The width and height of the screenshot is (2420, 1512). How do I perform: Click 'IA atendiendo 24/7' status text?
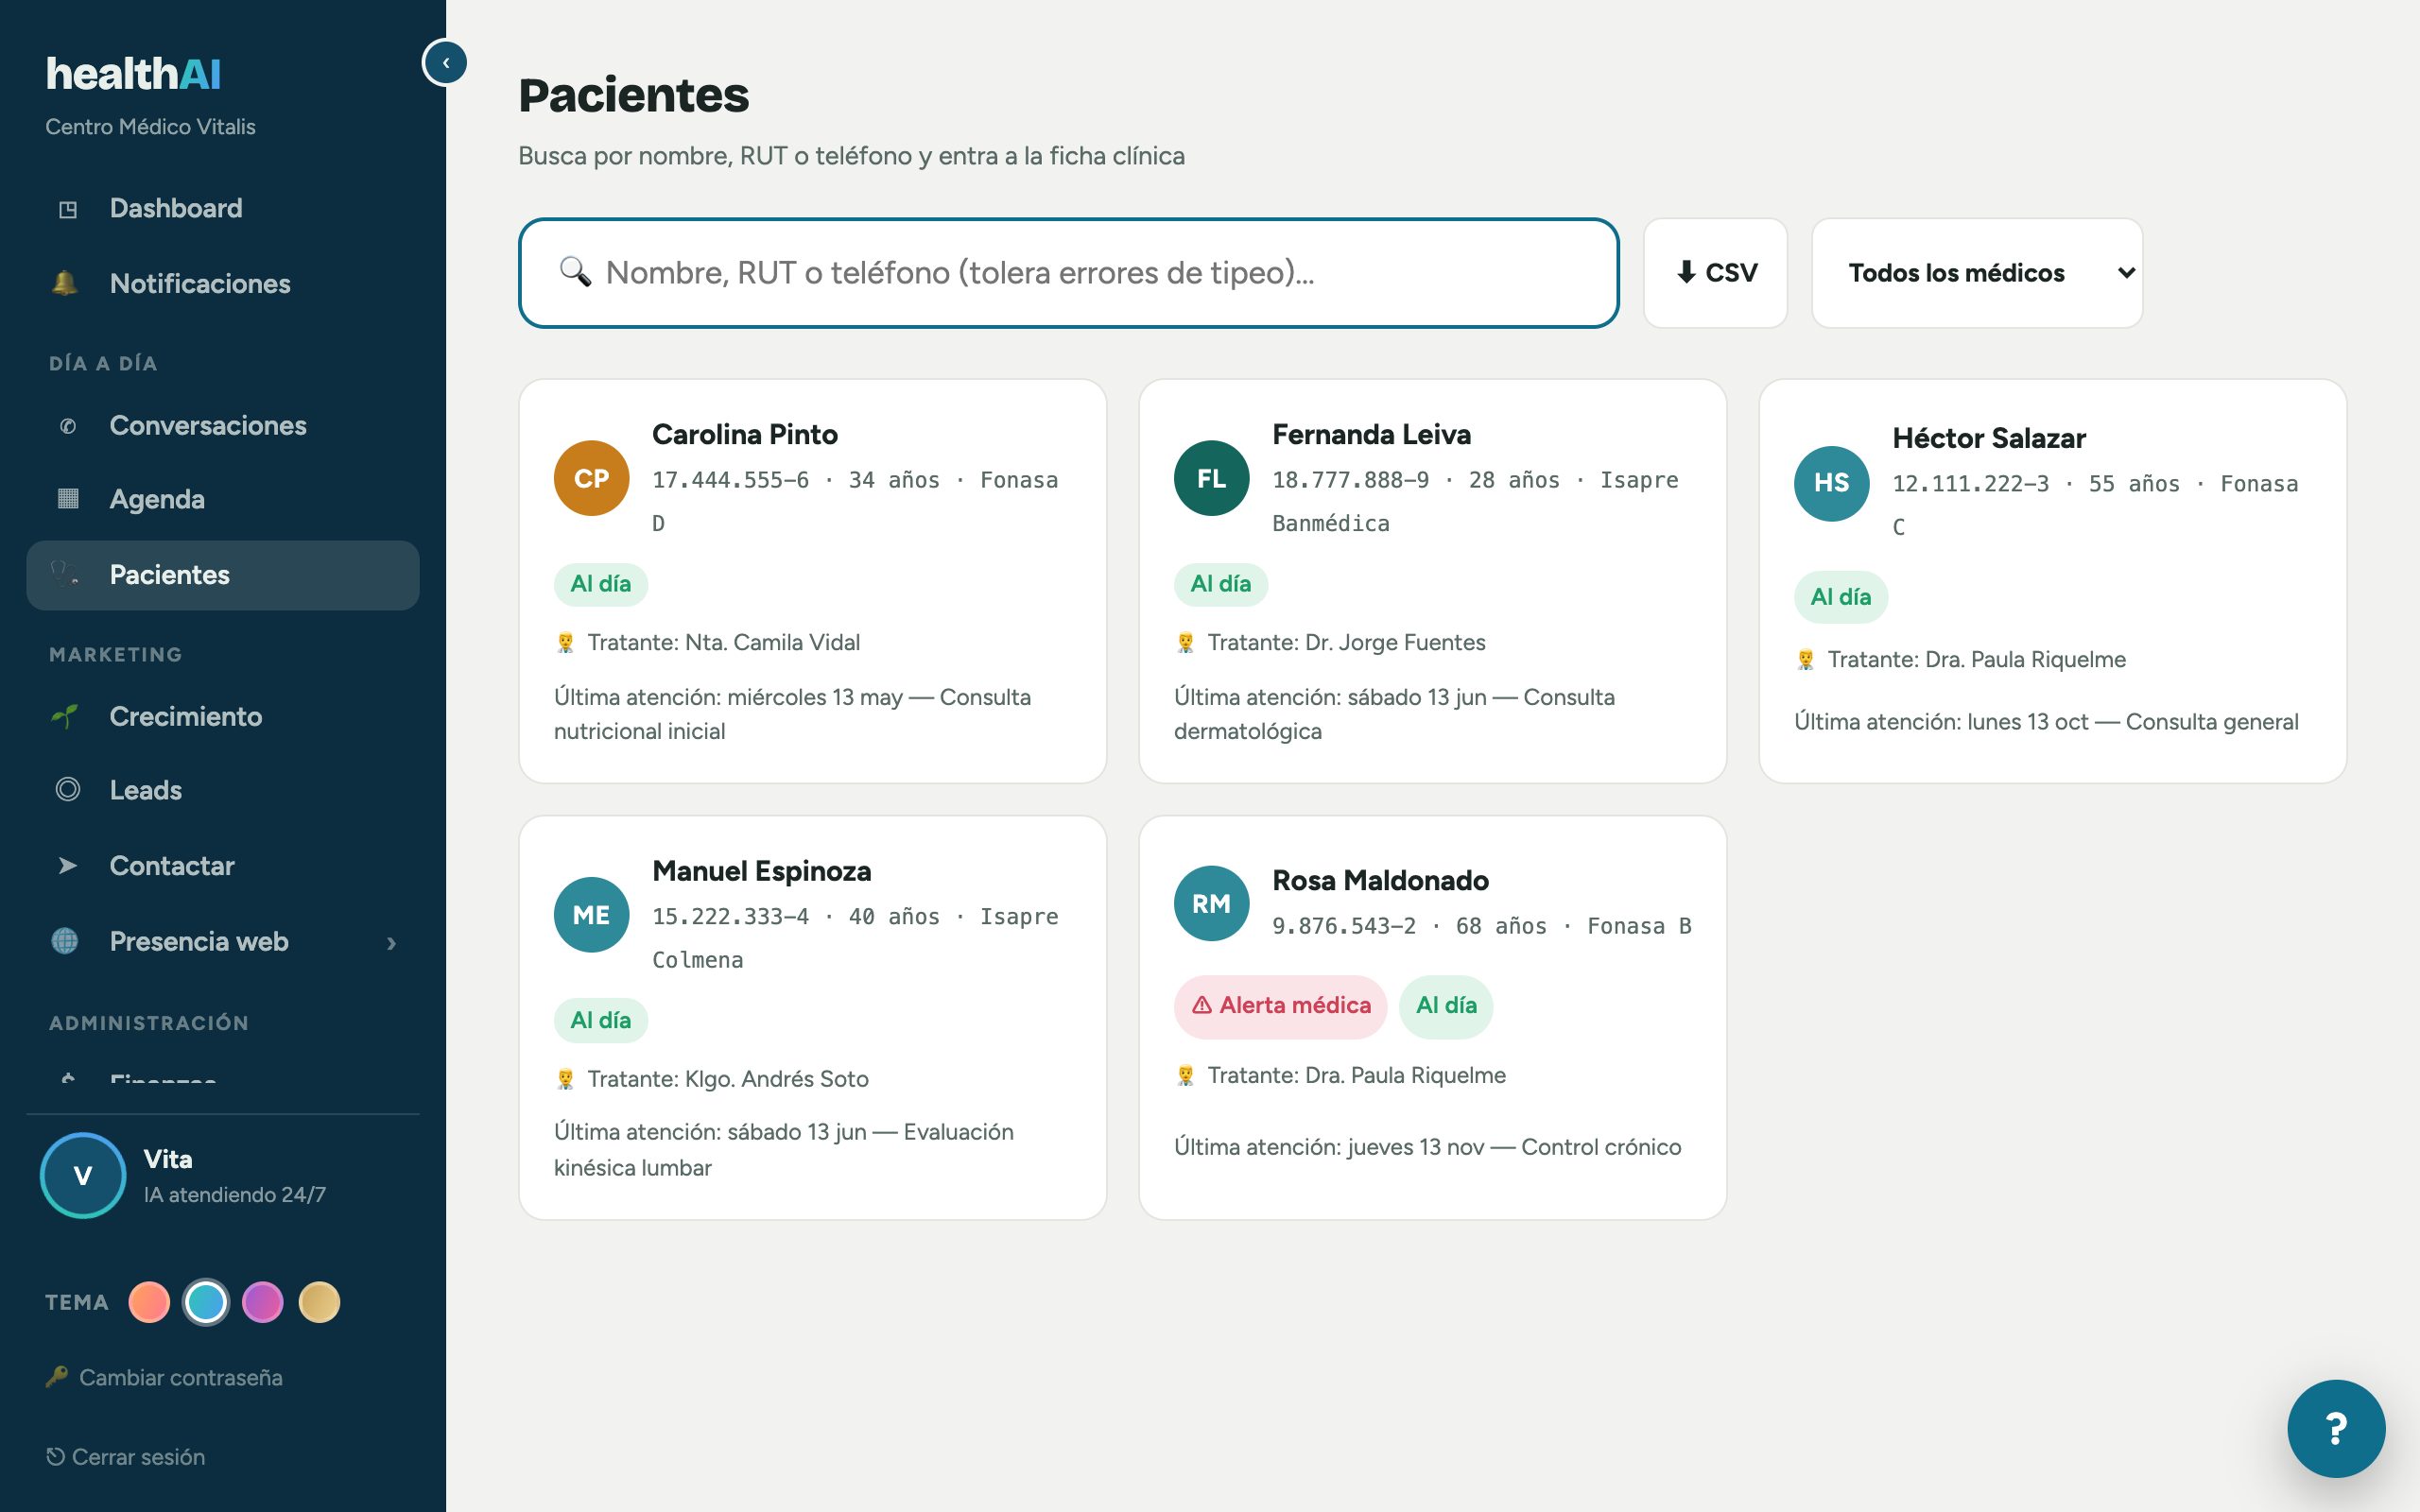click(234, 1195)
